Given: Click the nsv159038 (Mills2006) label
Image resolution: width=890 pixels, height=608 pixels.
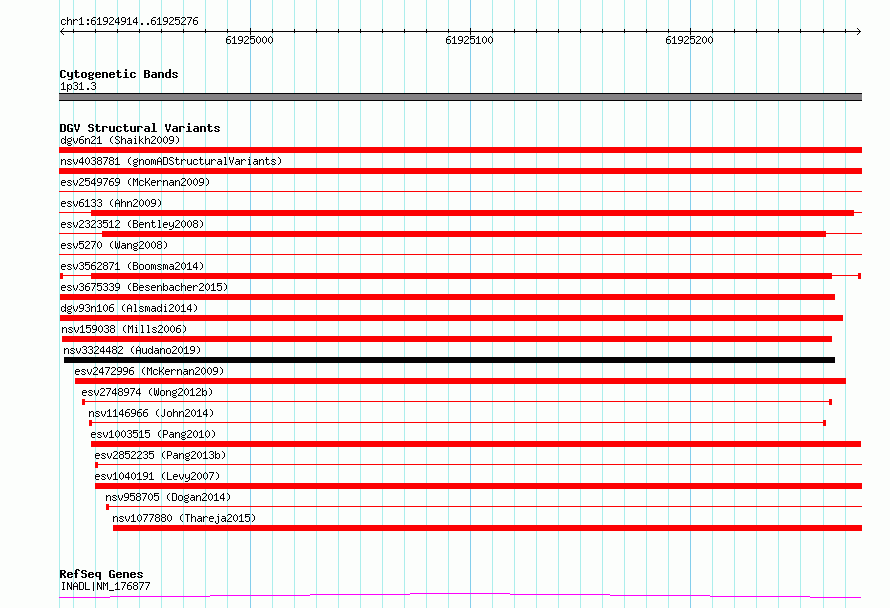Looking at the screenshot, I should 124,329.
